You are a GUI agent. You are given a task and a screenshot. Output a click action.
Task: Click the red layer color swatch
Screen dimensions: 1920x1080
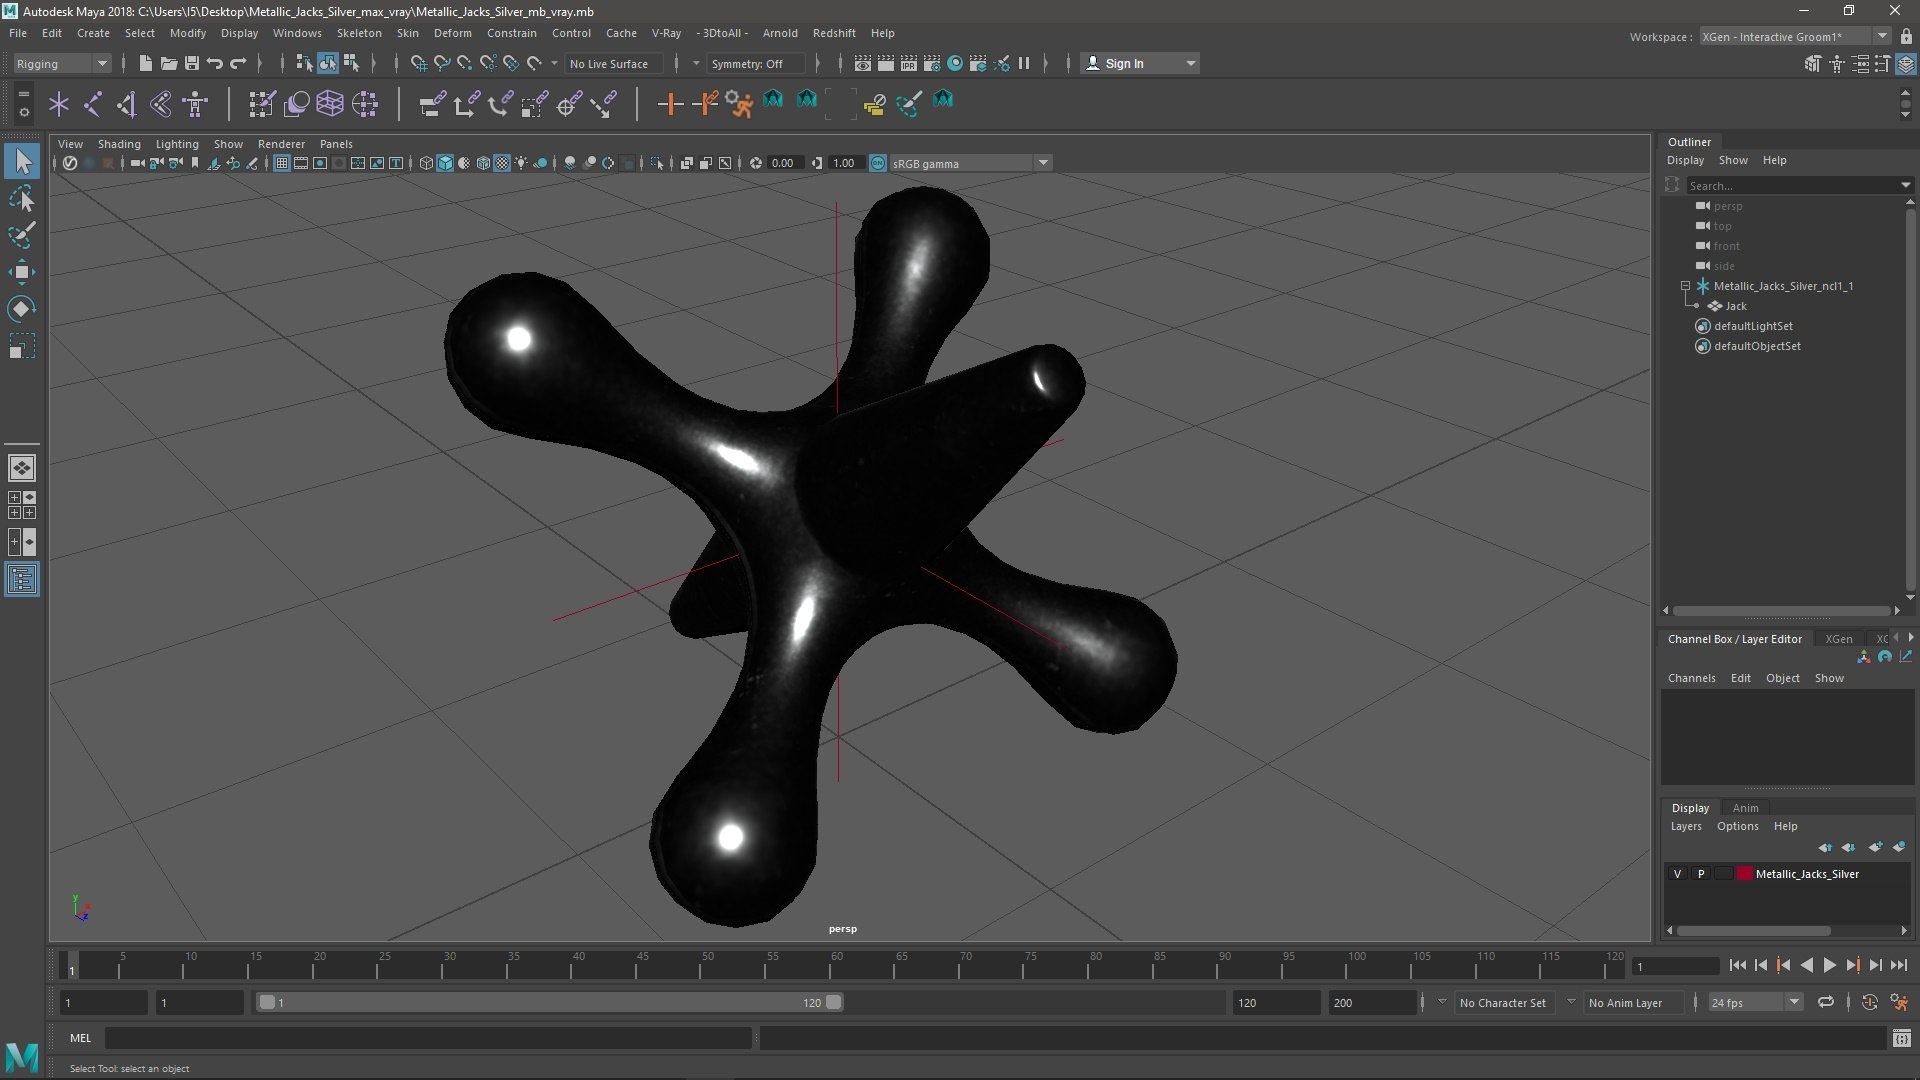[x=1745, y=874]
